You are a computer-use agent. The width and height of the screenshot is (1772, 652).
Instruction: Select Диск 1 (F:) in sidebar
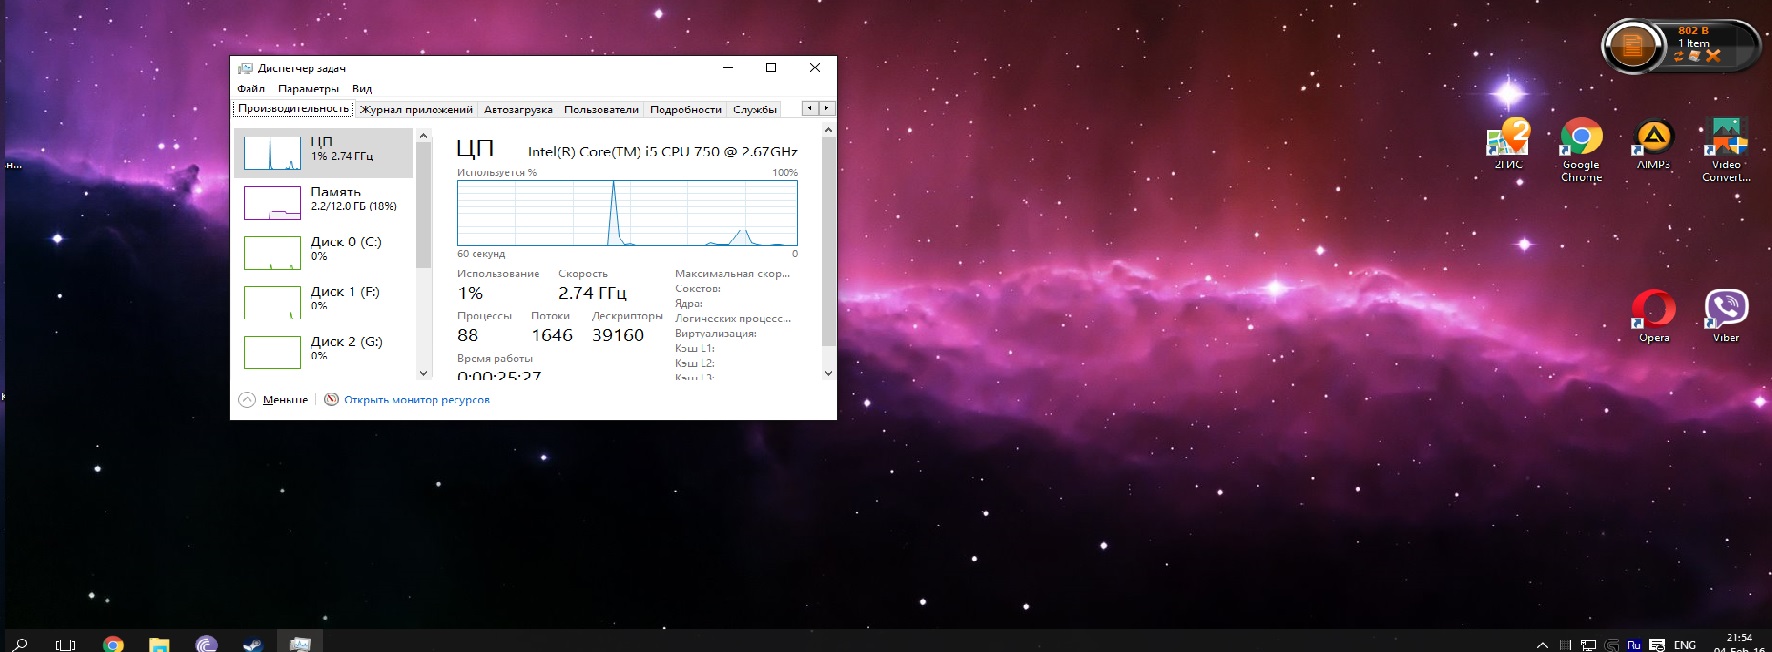click(x=323, y=302)
